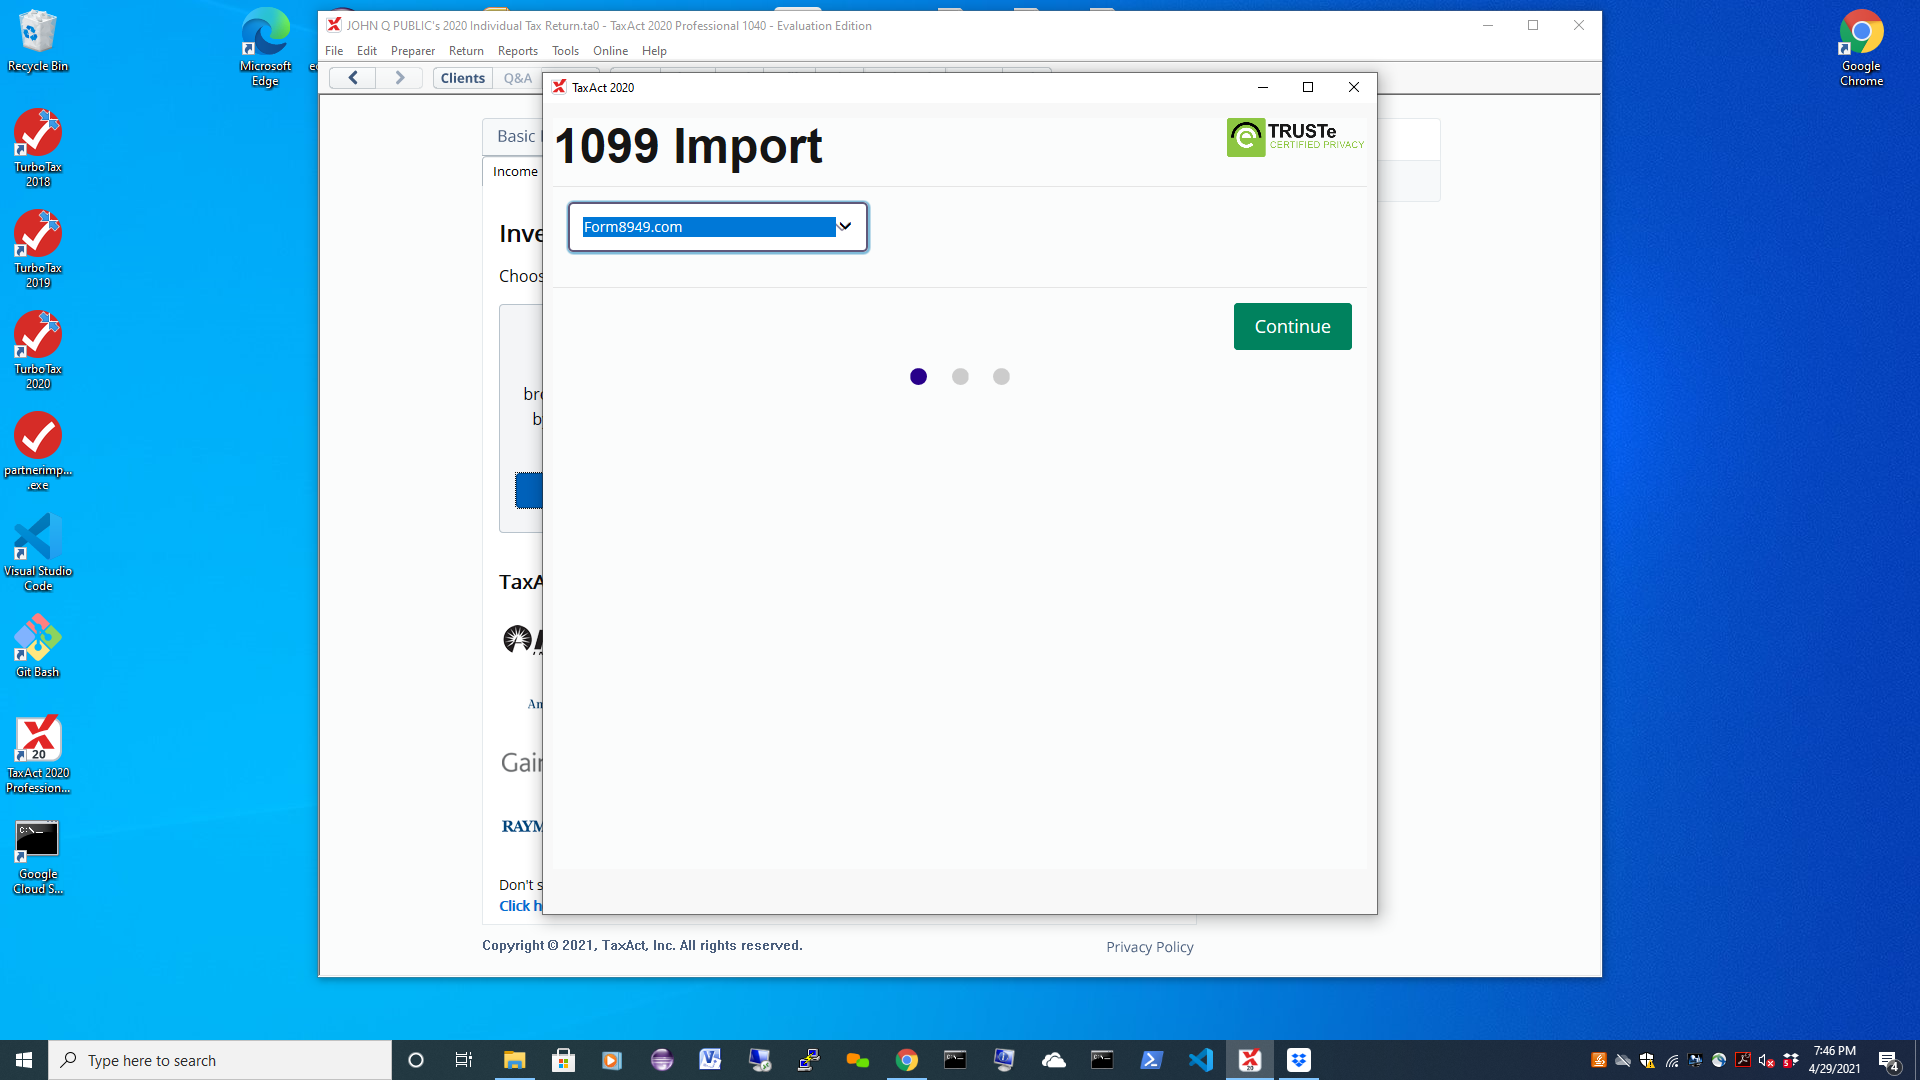Open Microsoft Store from the taskbar
The height and width of the screenshot is (1080, 1920).
tap(563, 1060)
